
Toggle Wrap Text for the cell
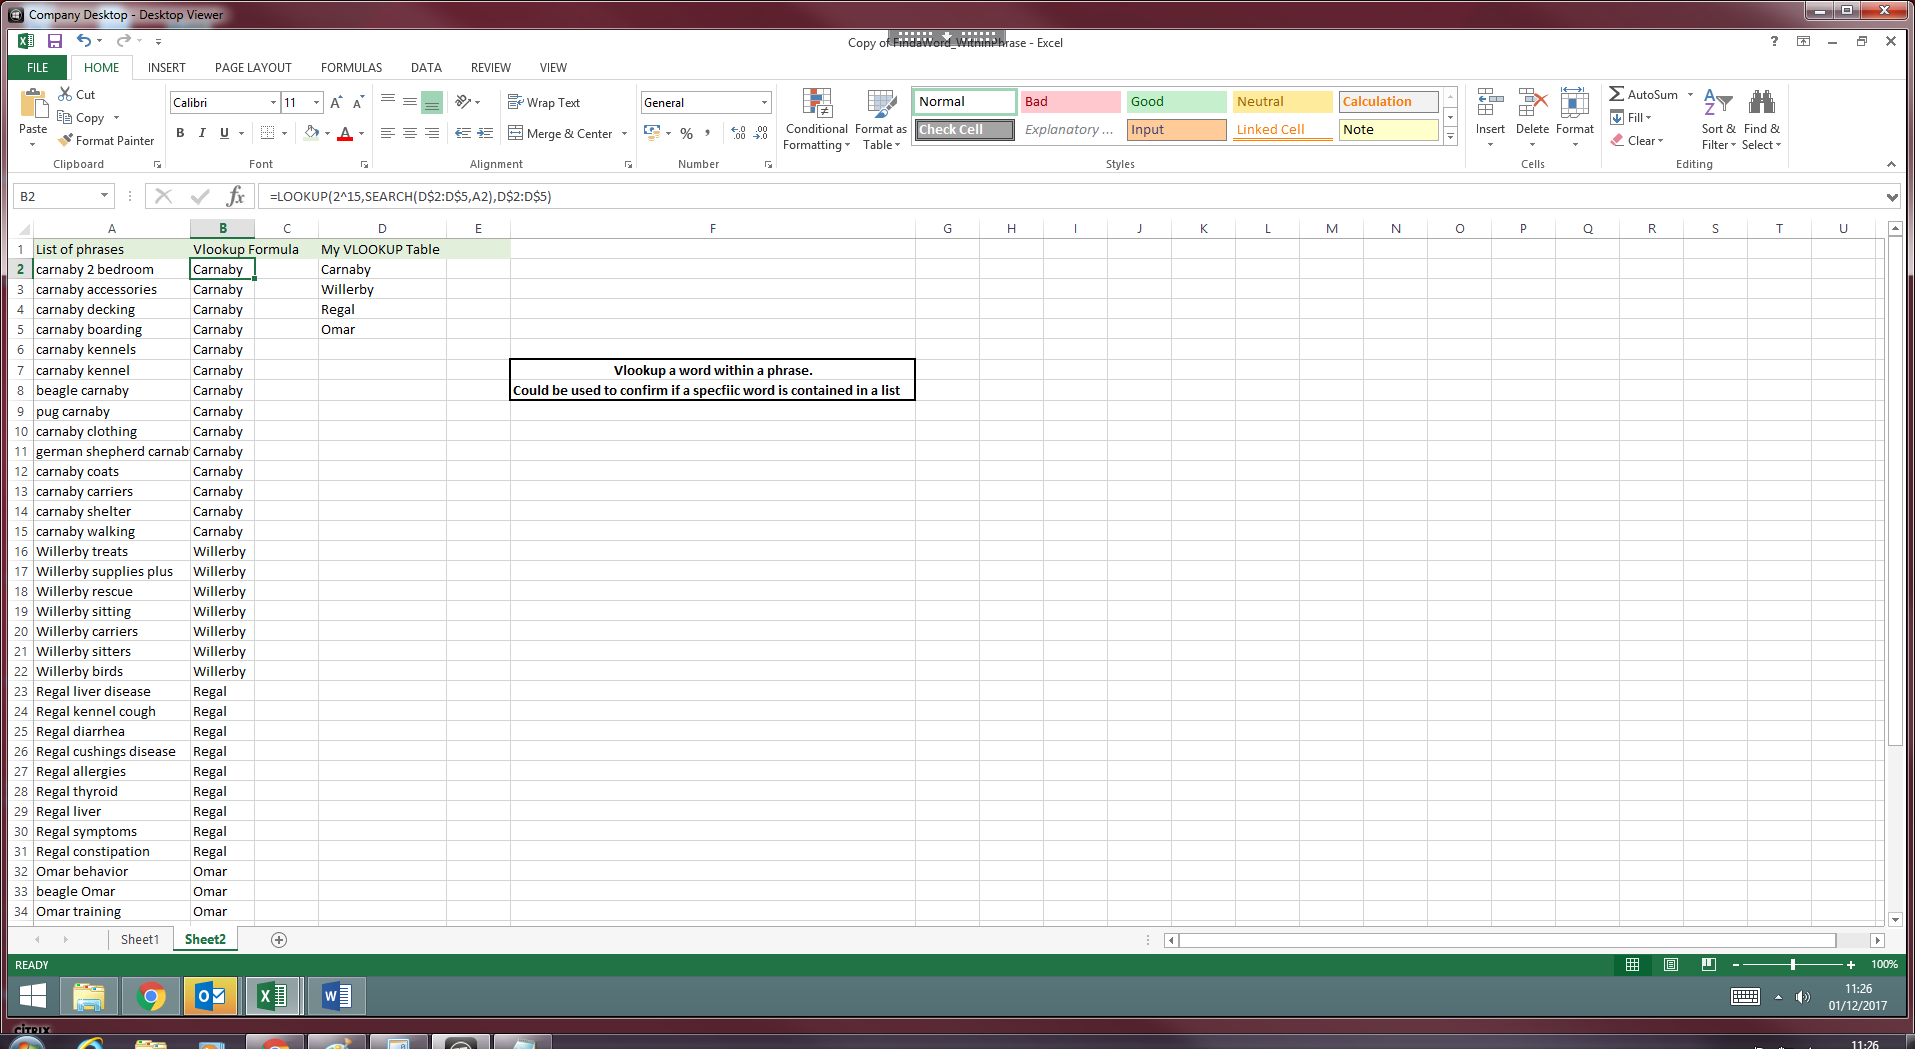[544, 102]
